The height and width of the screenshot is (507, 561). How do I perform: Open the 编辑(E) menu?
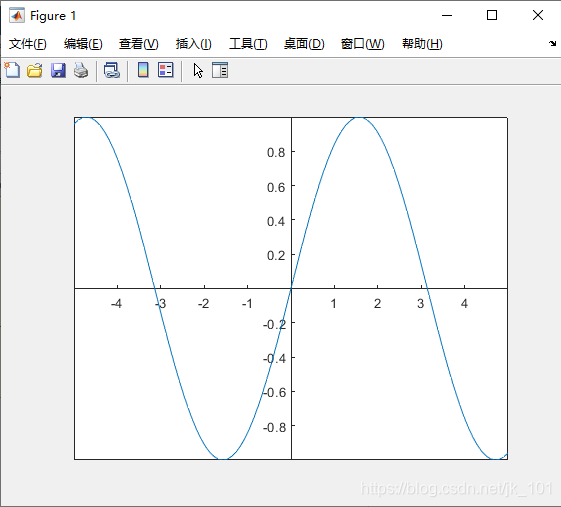point(83,44)
